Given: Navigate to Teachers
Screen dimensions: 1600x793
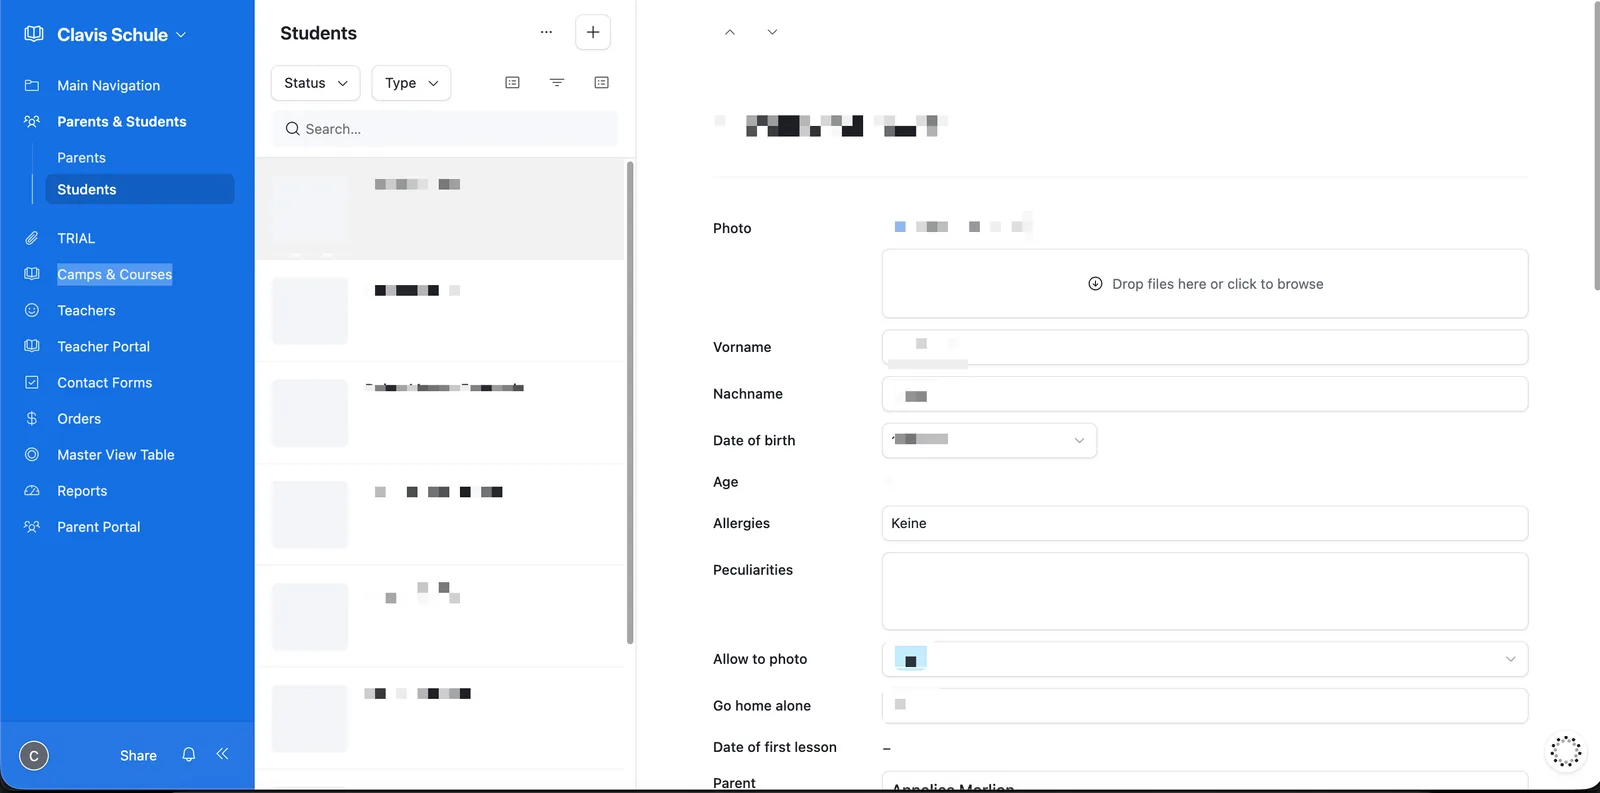Looking at the screenshot, I should (86, 311).
